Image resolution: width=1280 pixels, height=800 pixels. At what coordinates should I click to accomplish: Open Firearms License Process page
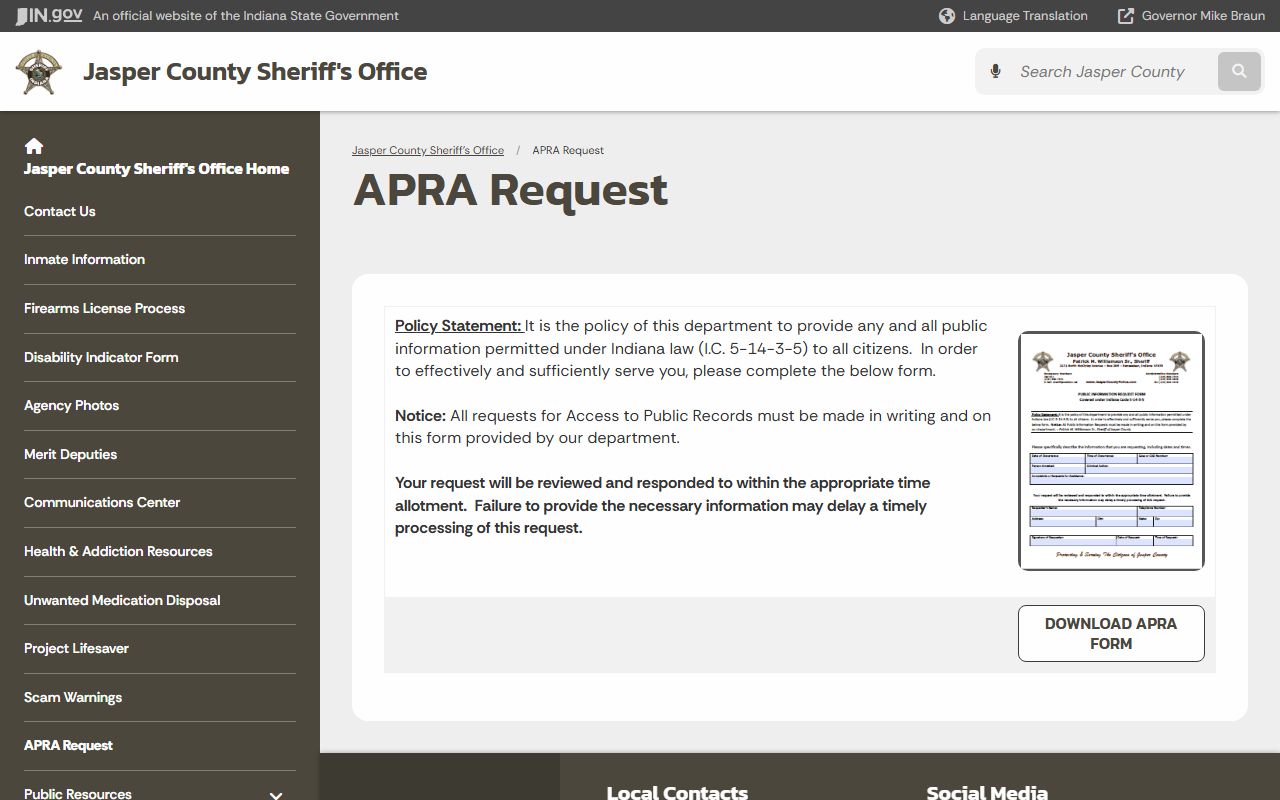click(104, 308)
